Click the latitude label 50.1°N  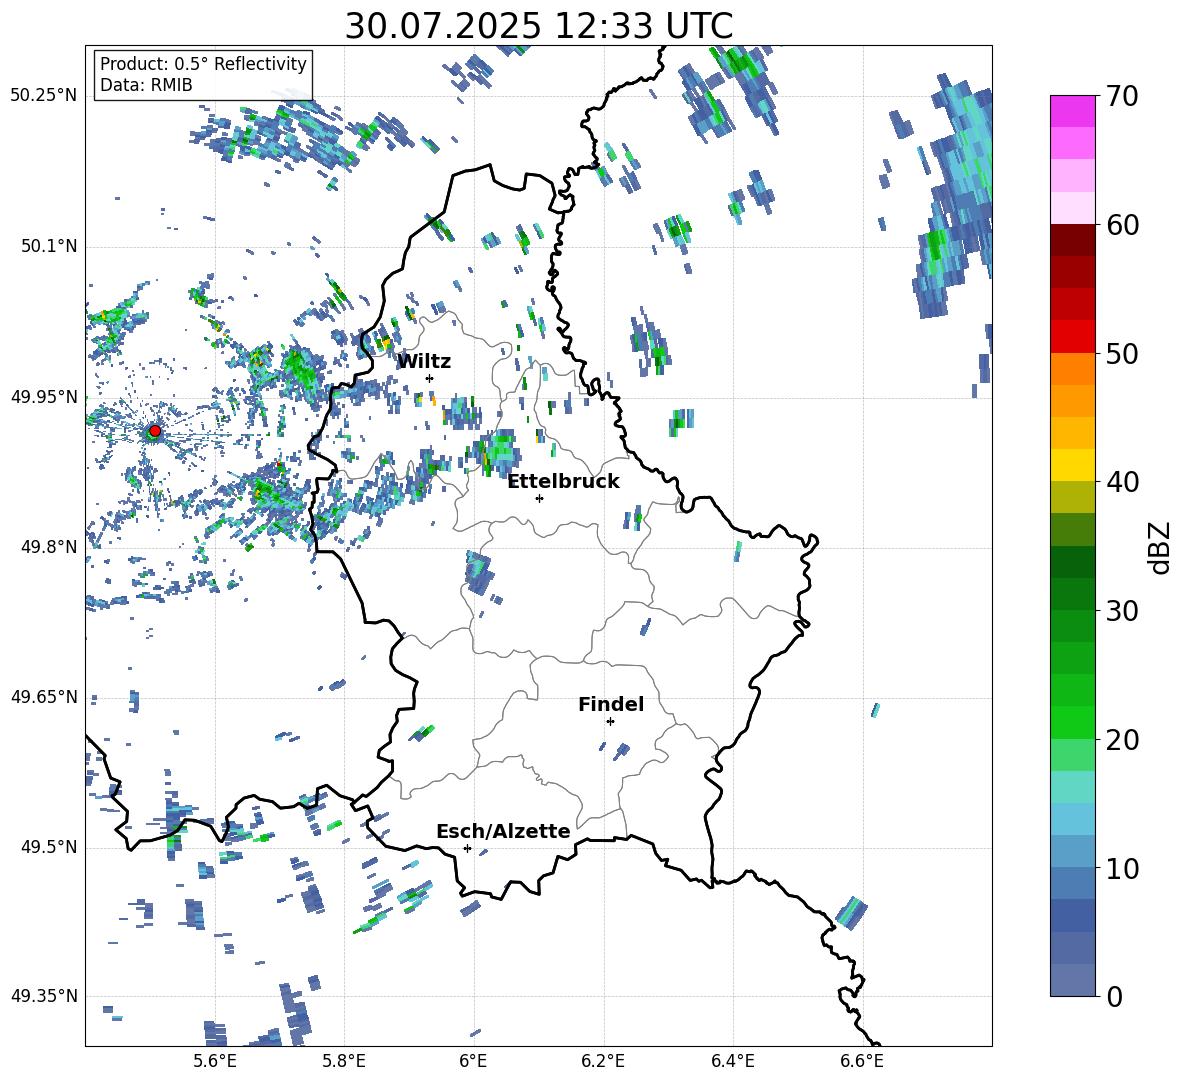point(49,246)
